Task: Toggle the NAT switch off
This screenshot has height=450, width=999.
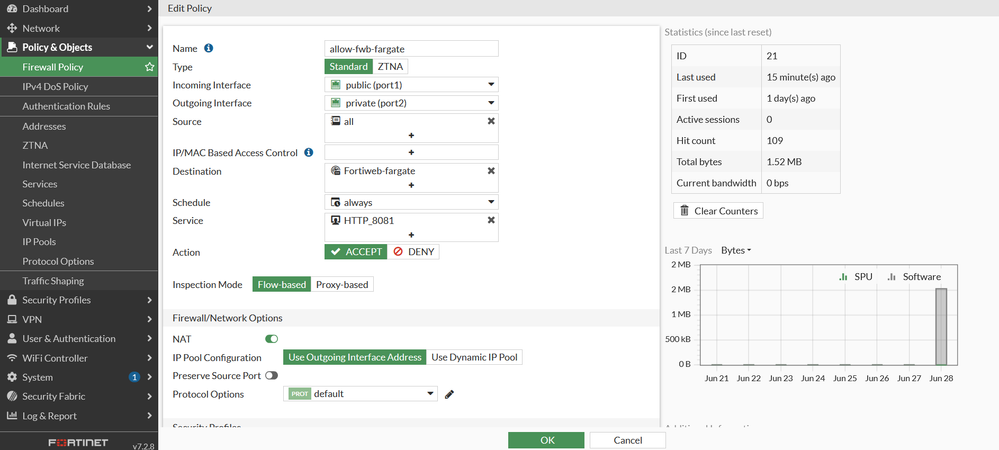Action: (271, 339)
